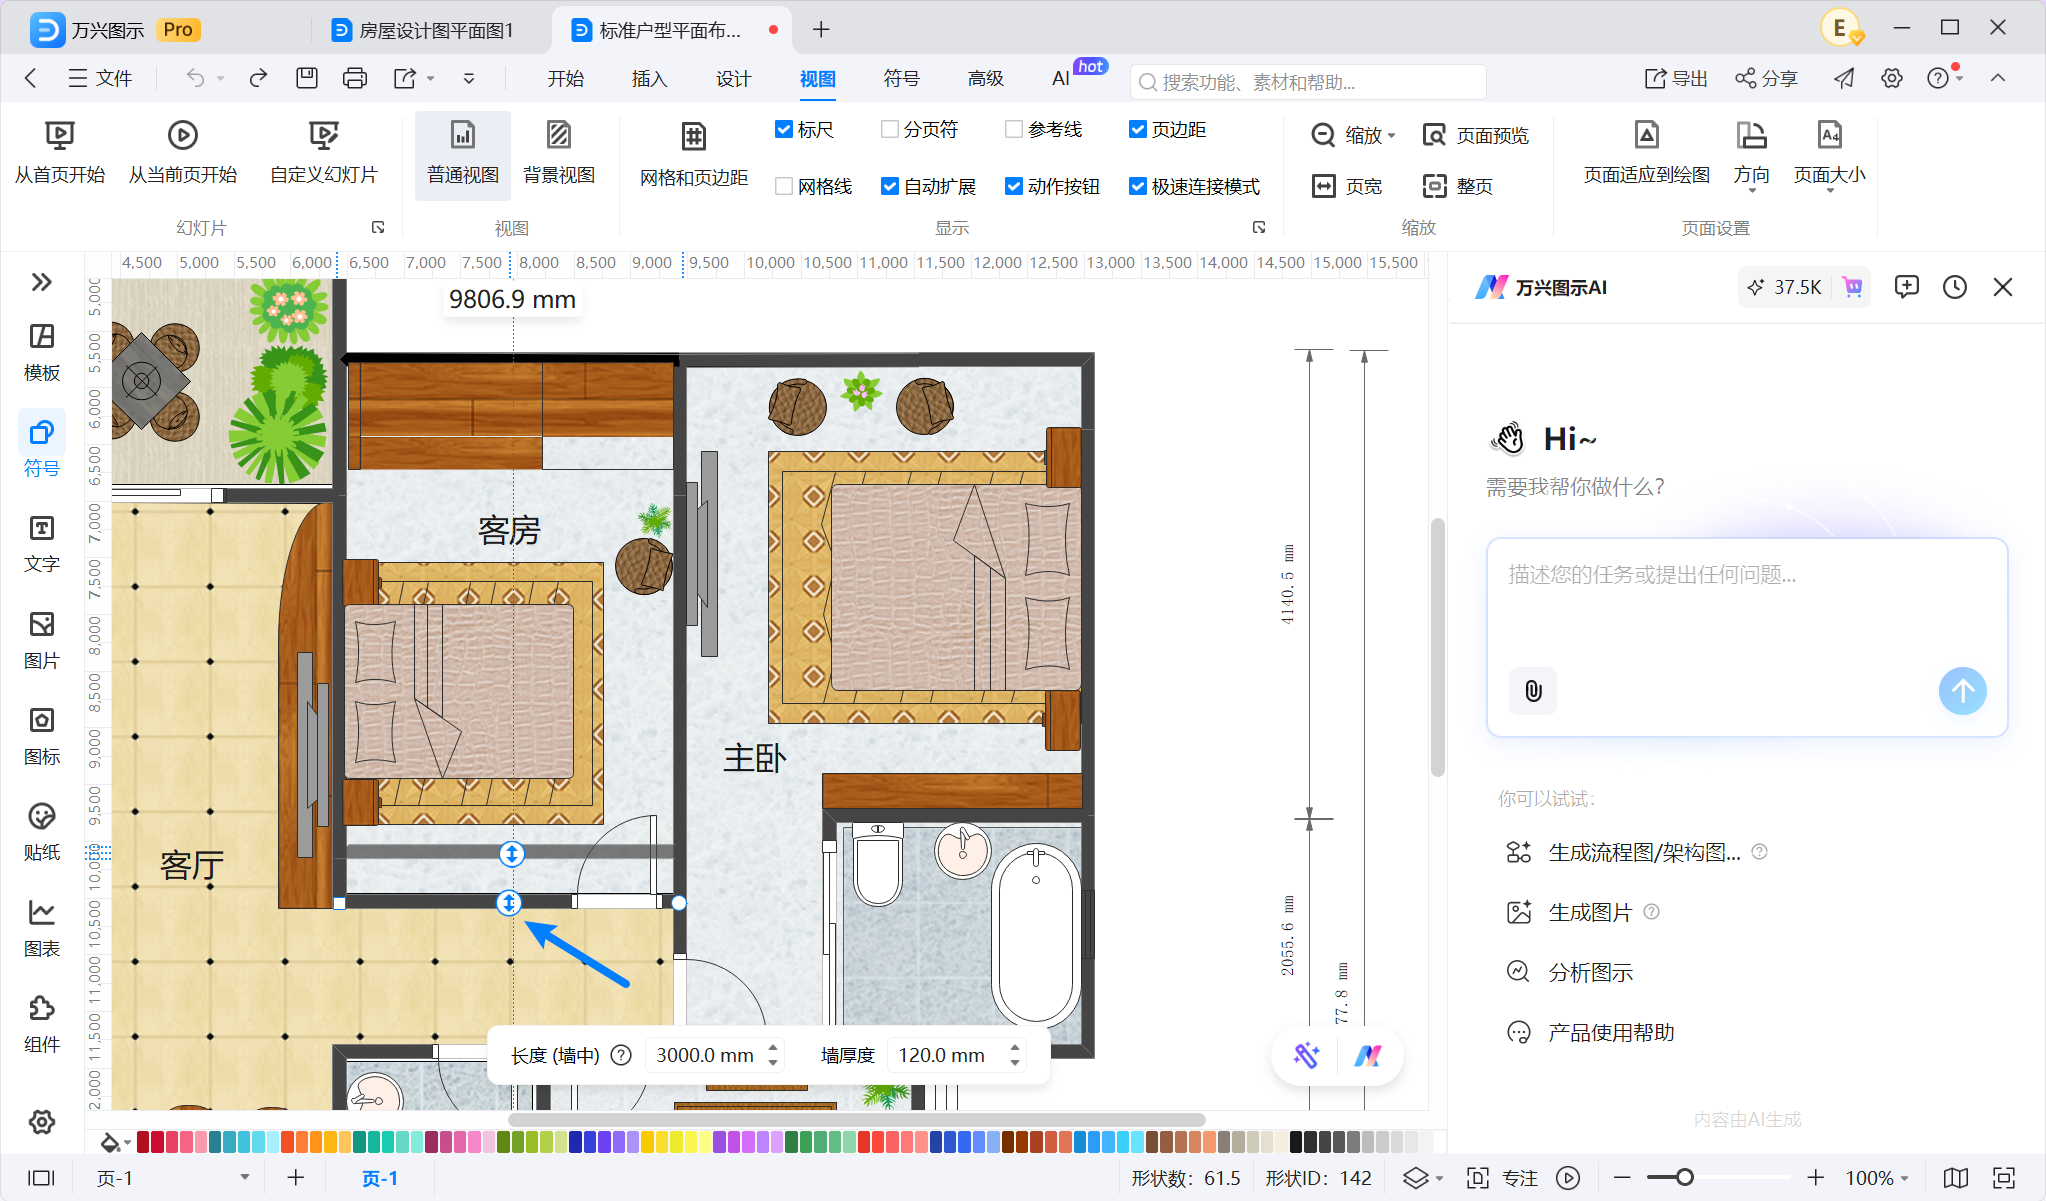The height and width of the screenshot is (1201, 2046).
Task: Collapse the ribbon with chevron
Action: (x=1998, y=78)
